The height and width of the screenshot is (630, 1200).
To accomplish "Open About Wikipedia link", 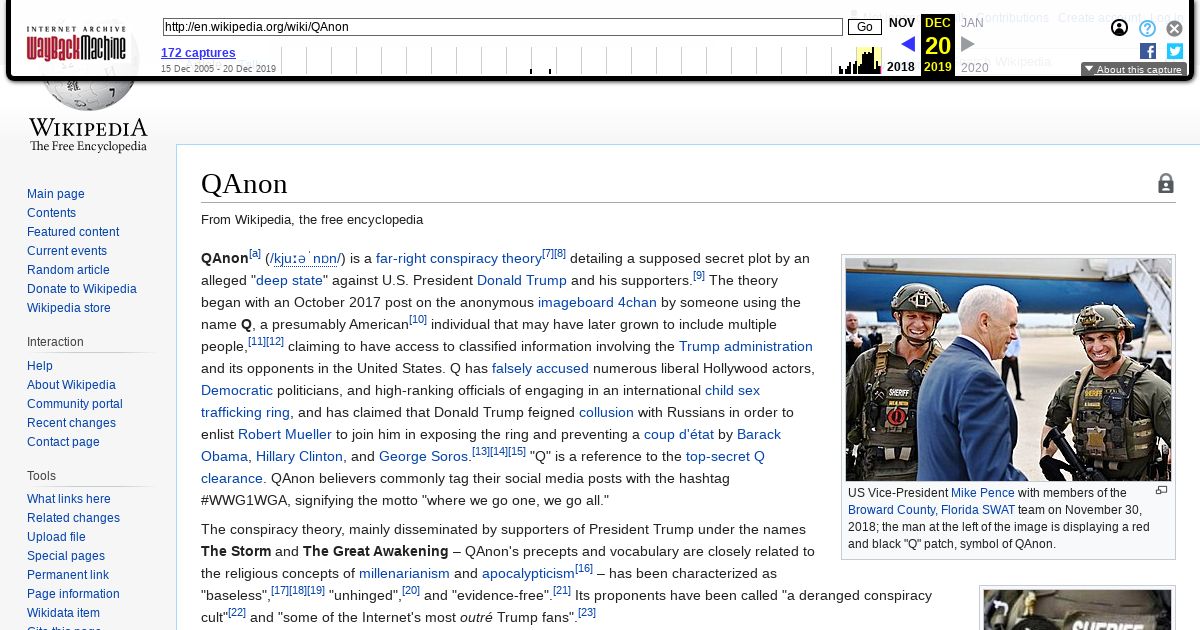I will [x=71, y=385].
